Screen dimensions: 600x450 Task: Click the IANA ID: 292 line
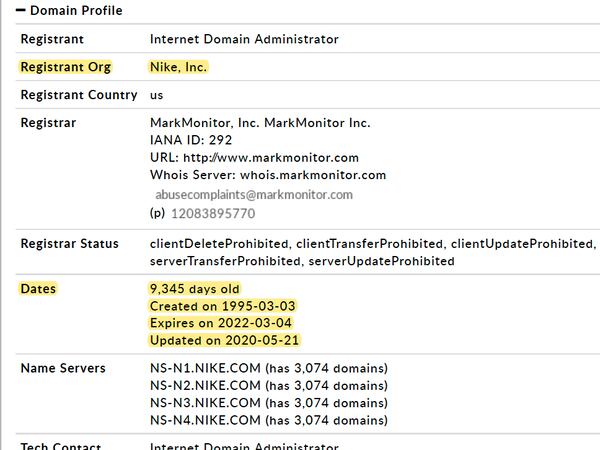click(x=191, y=140)
